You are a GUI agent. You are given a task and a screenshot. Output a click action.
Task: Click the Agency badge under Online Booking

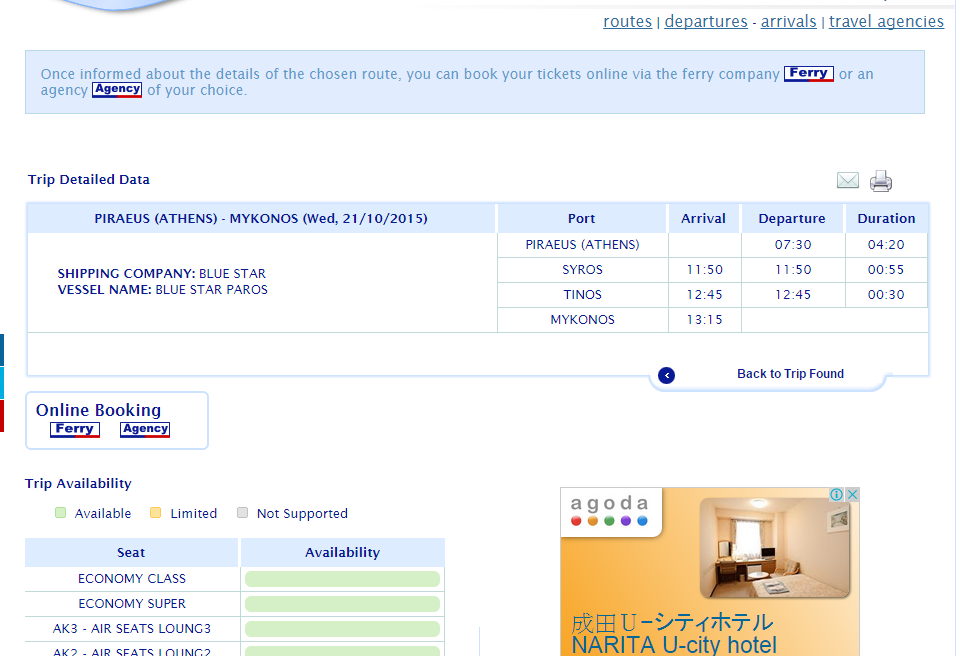[144, 429]
